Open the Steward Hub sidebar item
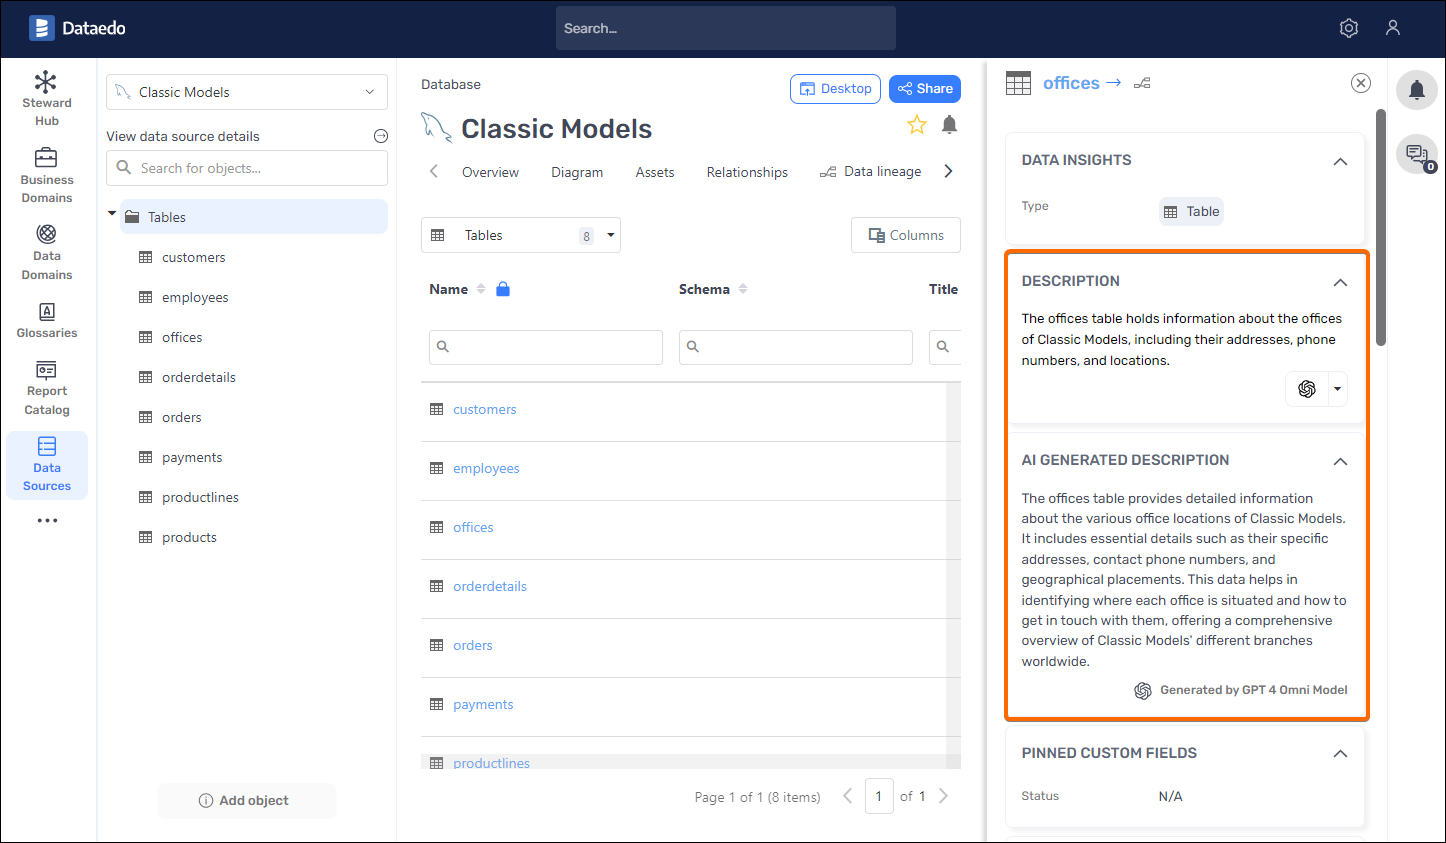This screenshot has width=1446, height=843. point(47,99)
